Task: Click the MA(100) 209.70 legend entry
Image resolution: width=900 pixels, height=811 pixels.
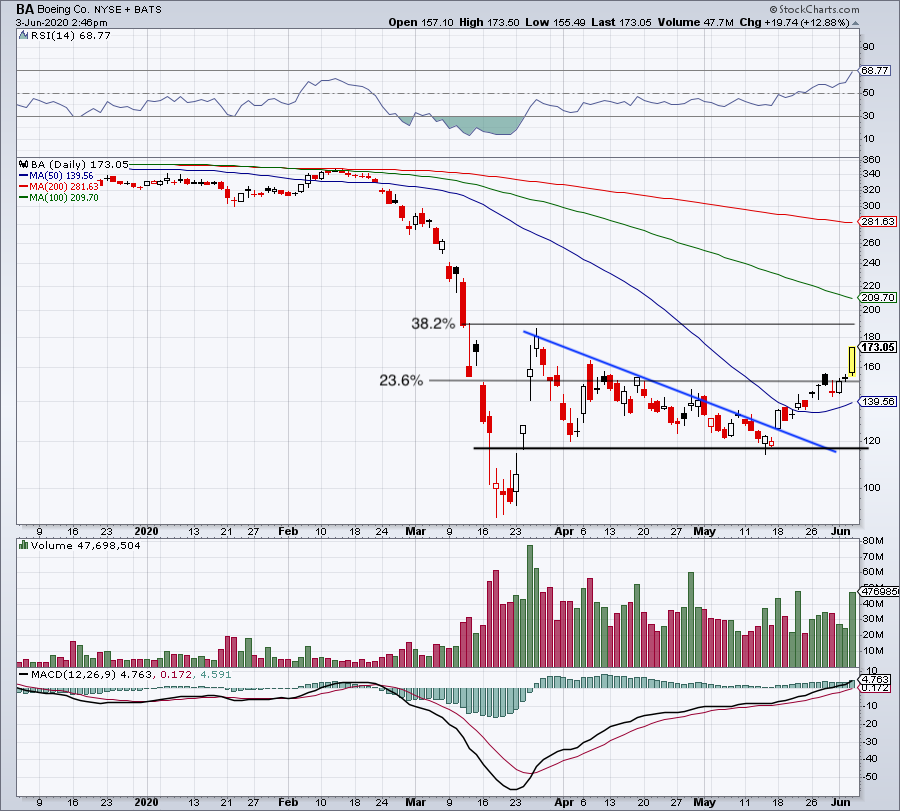Action: (63, 198)
